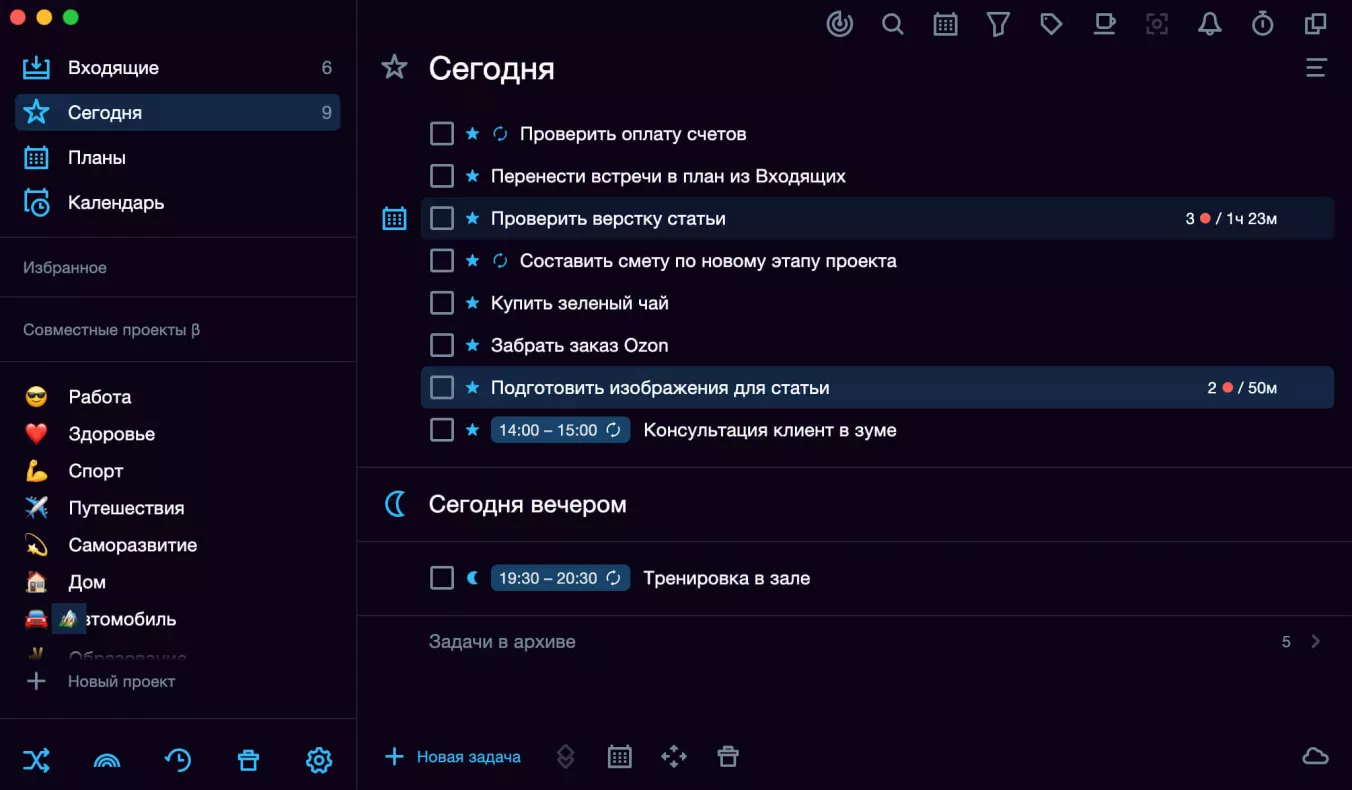Check off Составить смету по новому этапу проекта

(x=442, y=261)
